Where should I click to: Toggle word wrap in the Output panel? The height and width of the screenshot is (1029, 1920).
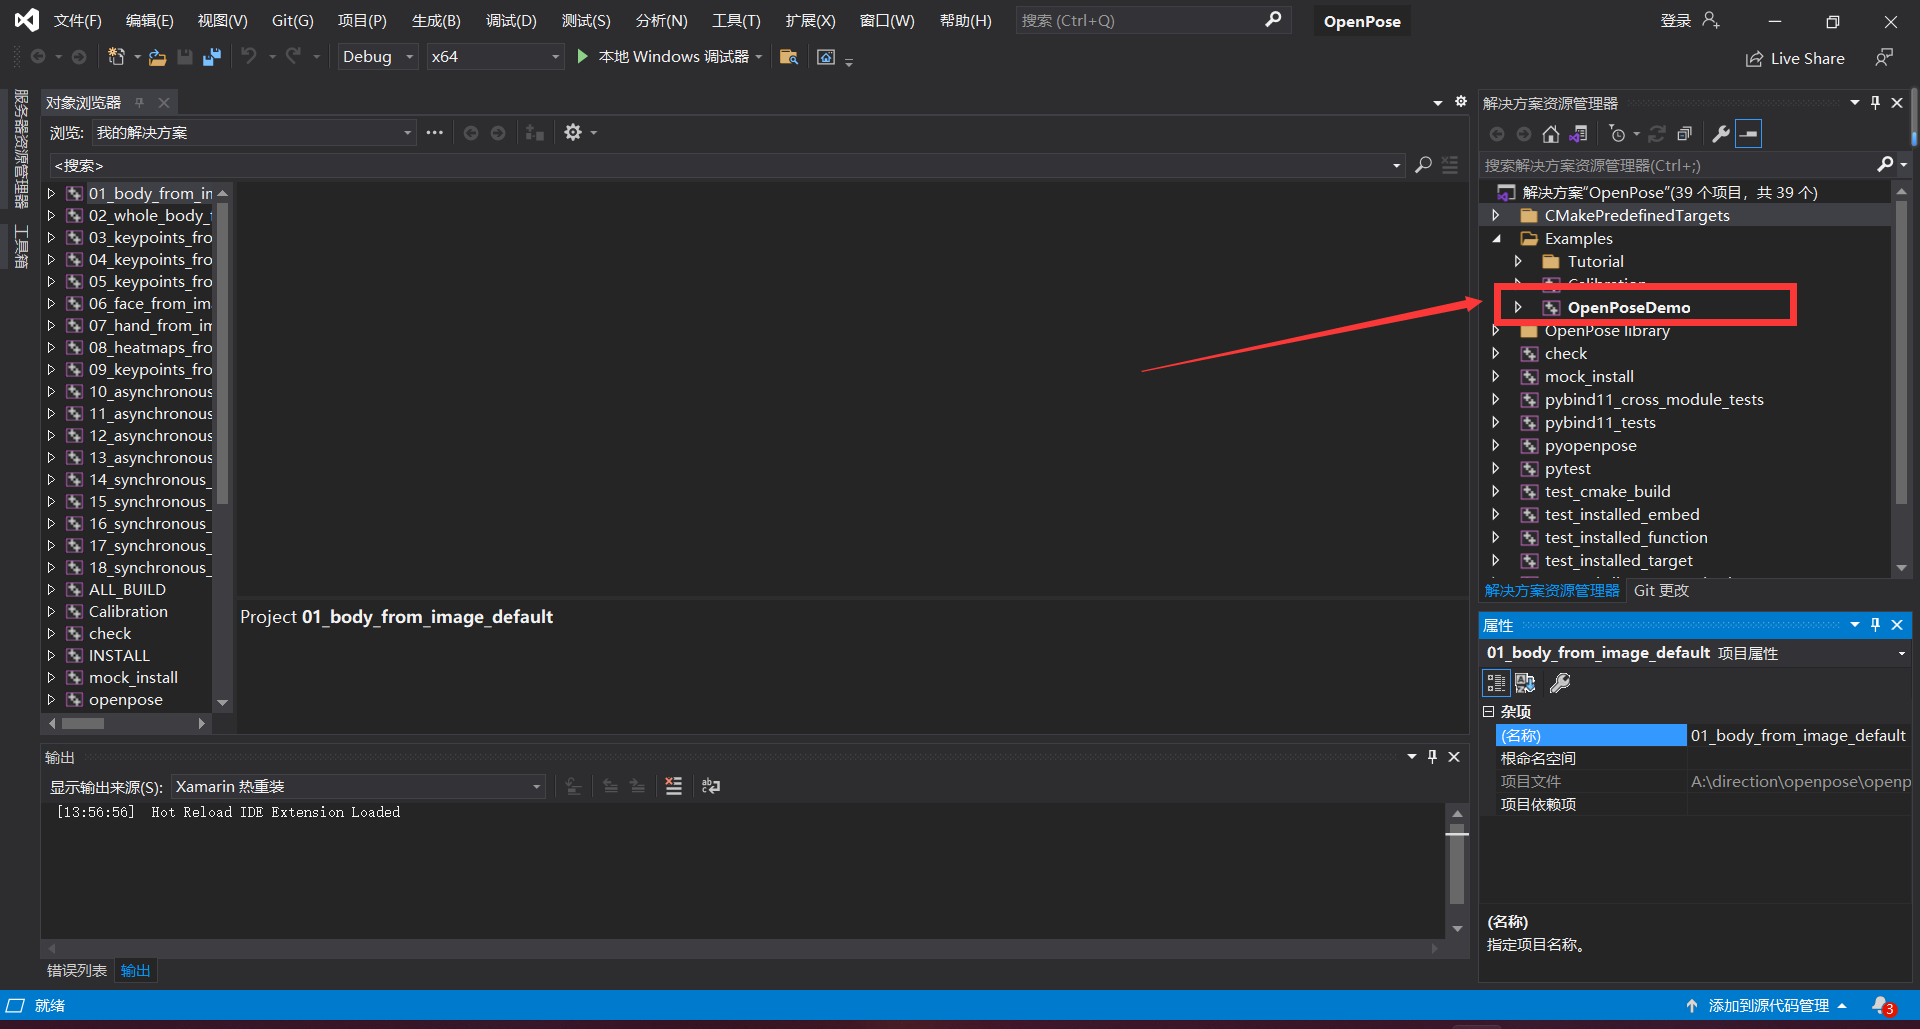pyautogui.click(x=711, y=786)
